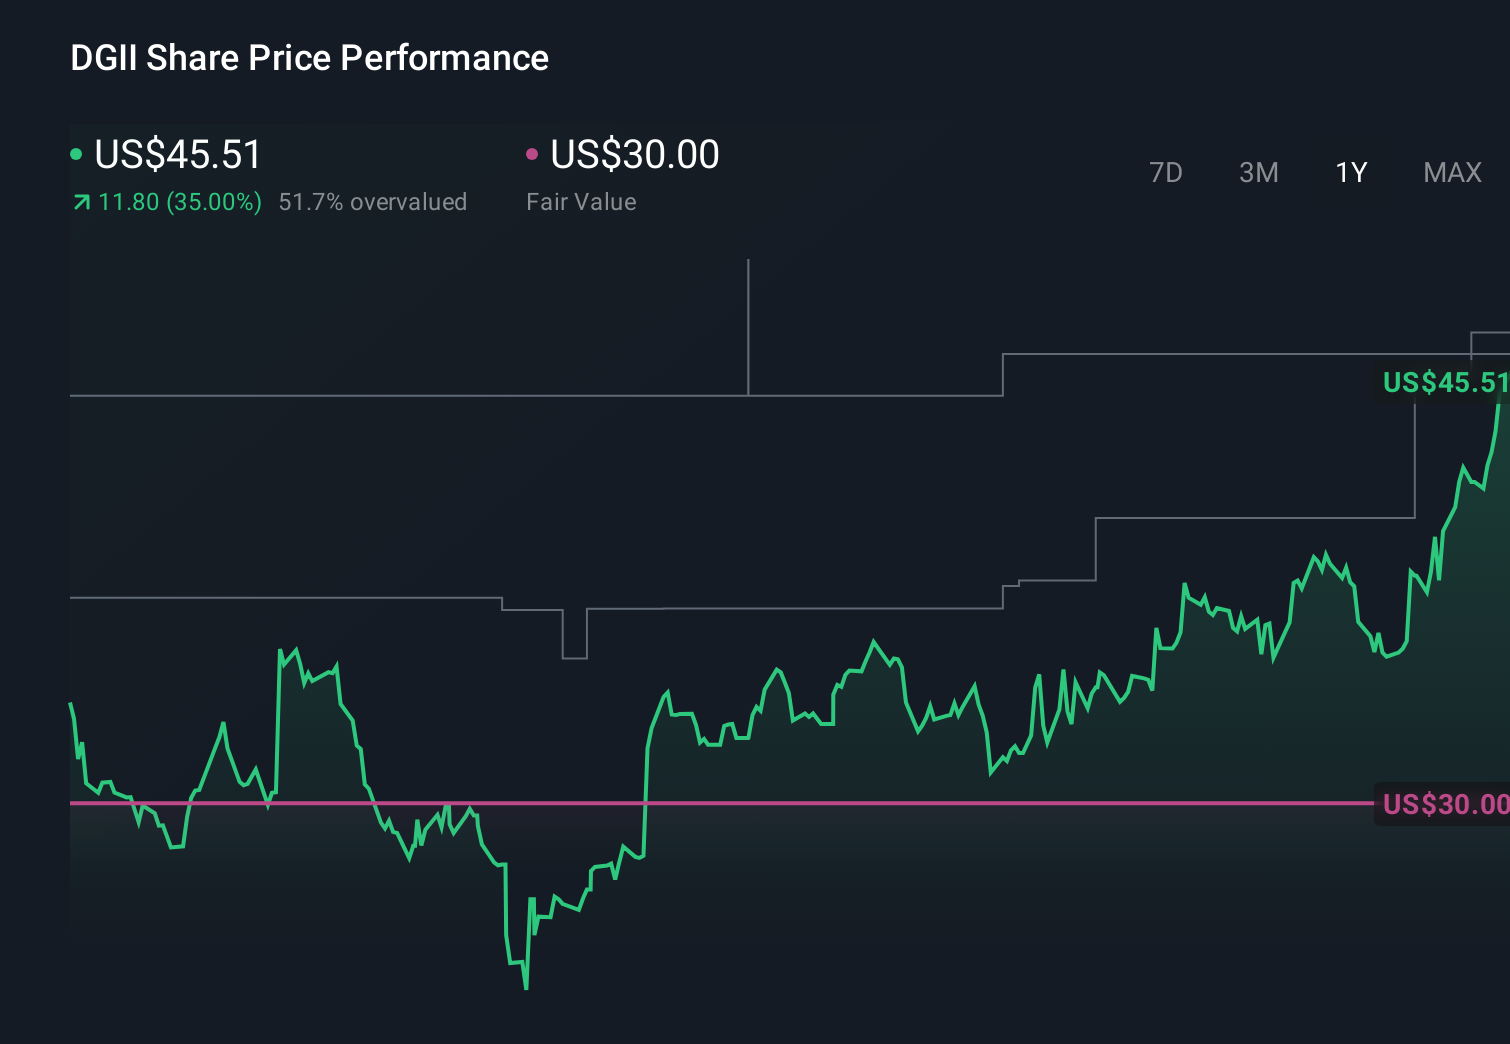Open details for 51.7% overvalued label
Image resolution: width=1510 pixels, height=1044 pixels.
(374, 201)
